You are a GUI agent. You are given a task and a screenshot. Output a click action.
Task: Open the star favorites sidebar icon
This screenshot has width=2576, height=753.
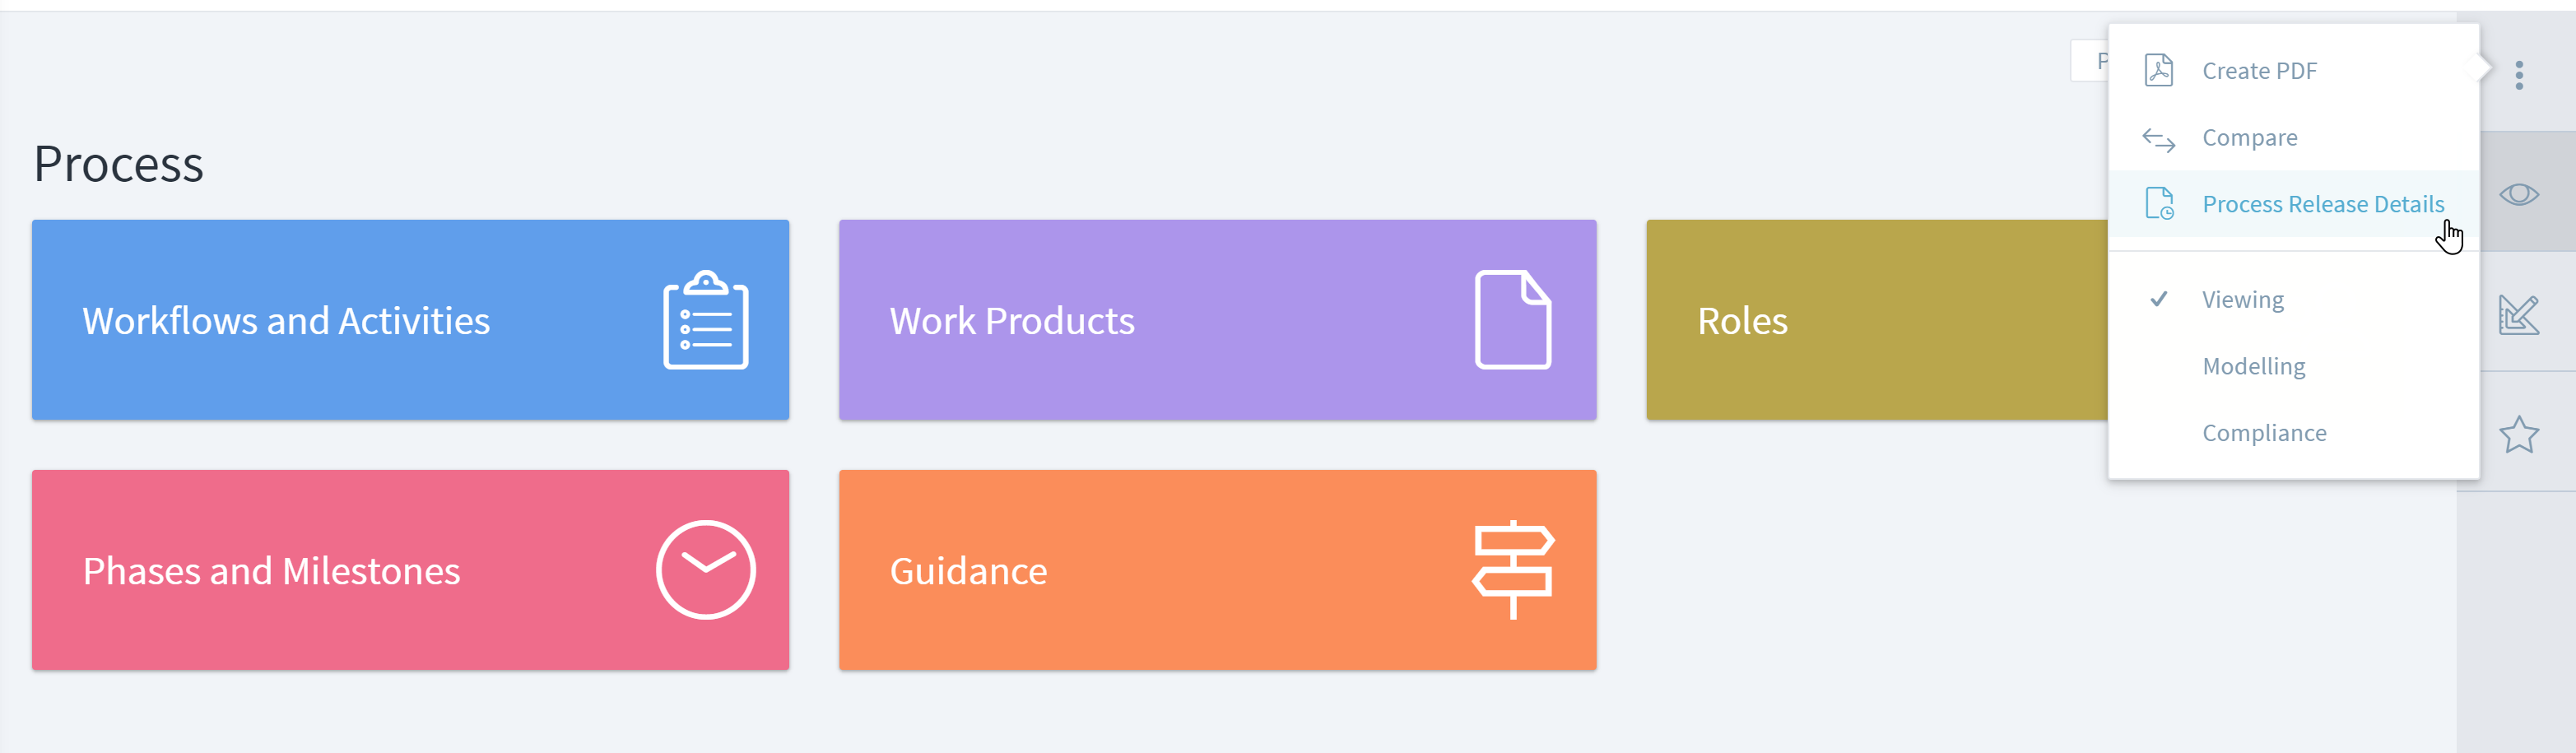click(x=2518, y=435)
